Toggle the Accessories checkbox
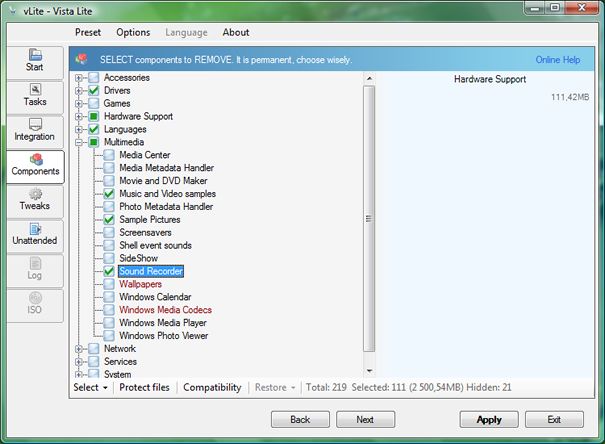605x444 pixels. click(x=94, y=78)
